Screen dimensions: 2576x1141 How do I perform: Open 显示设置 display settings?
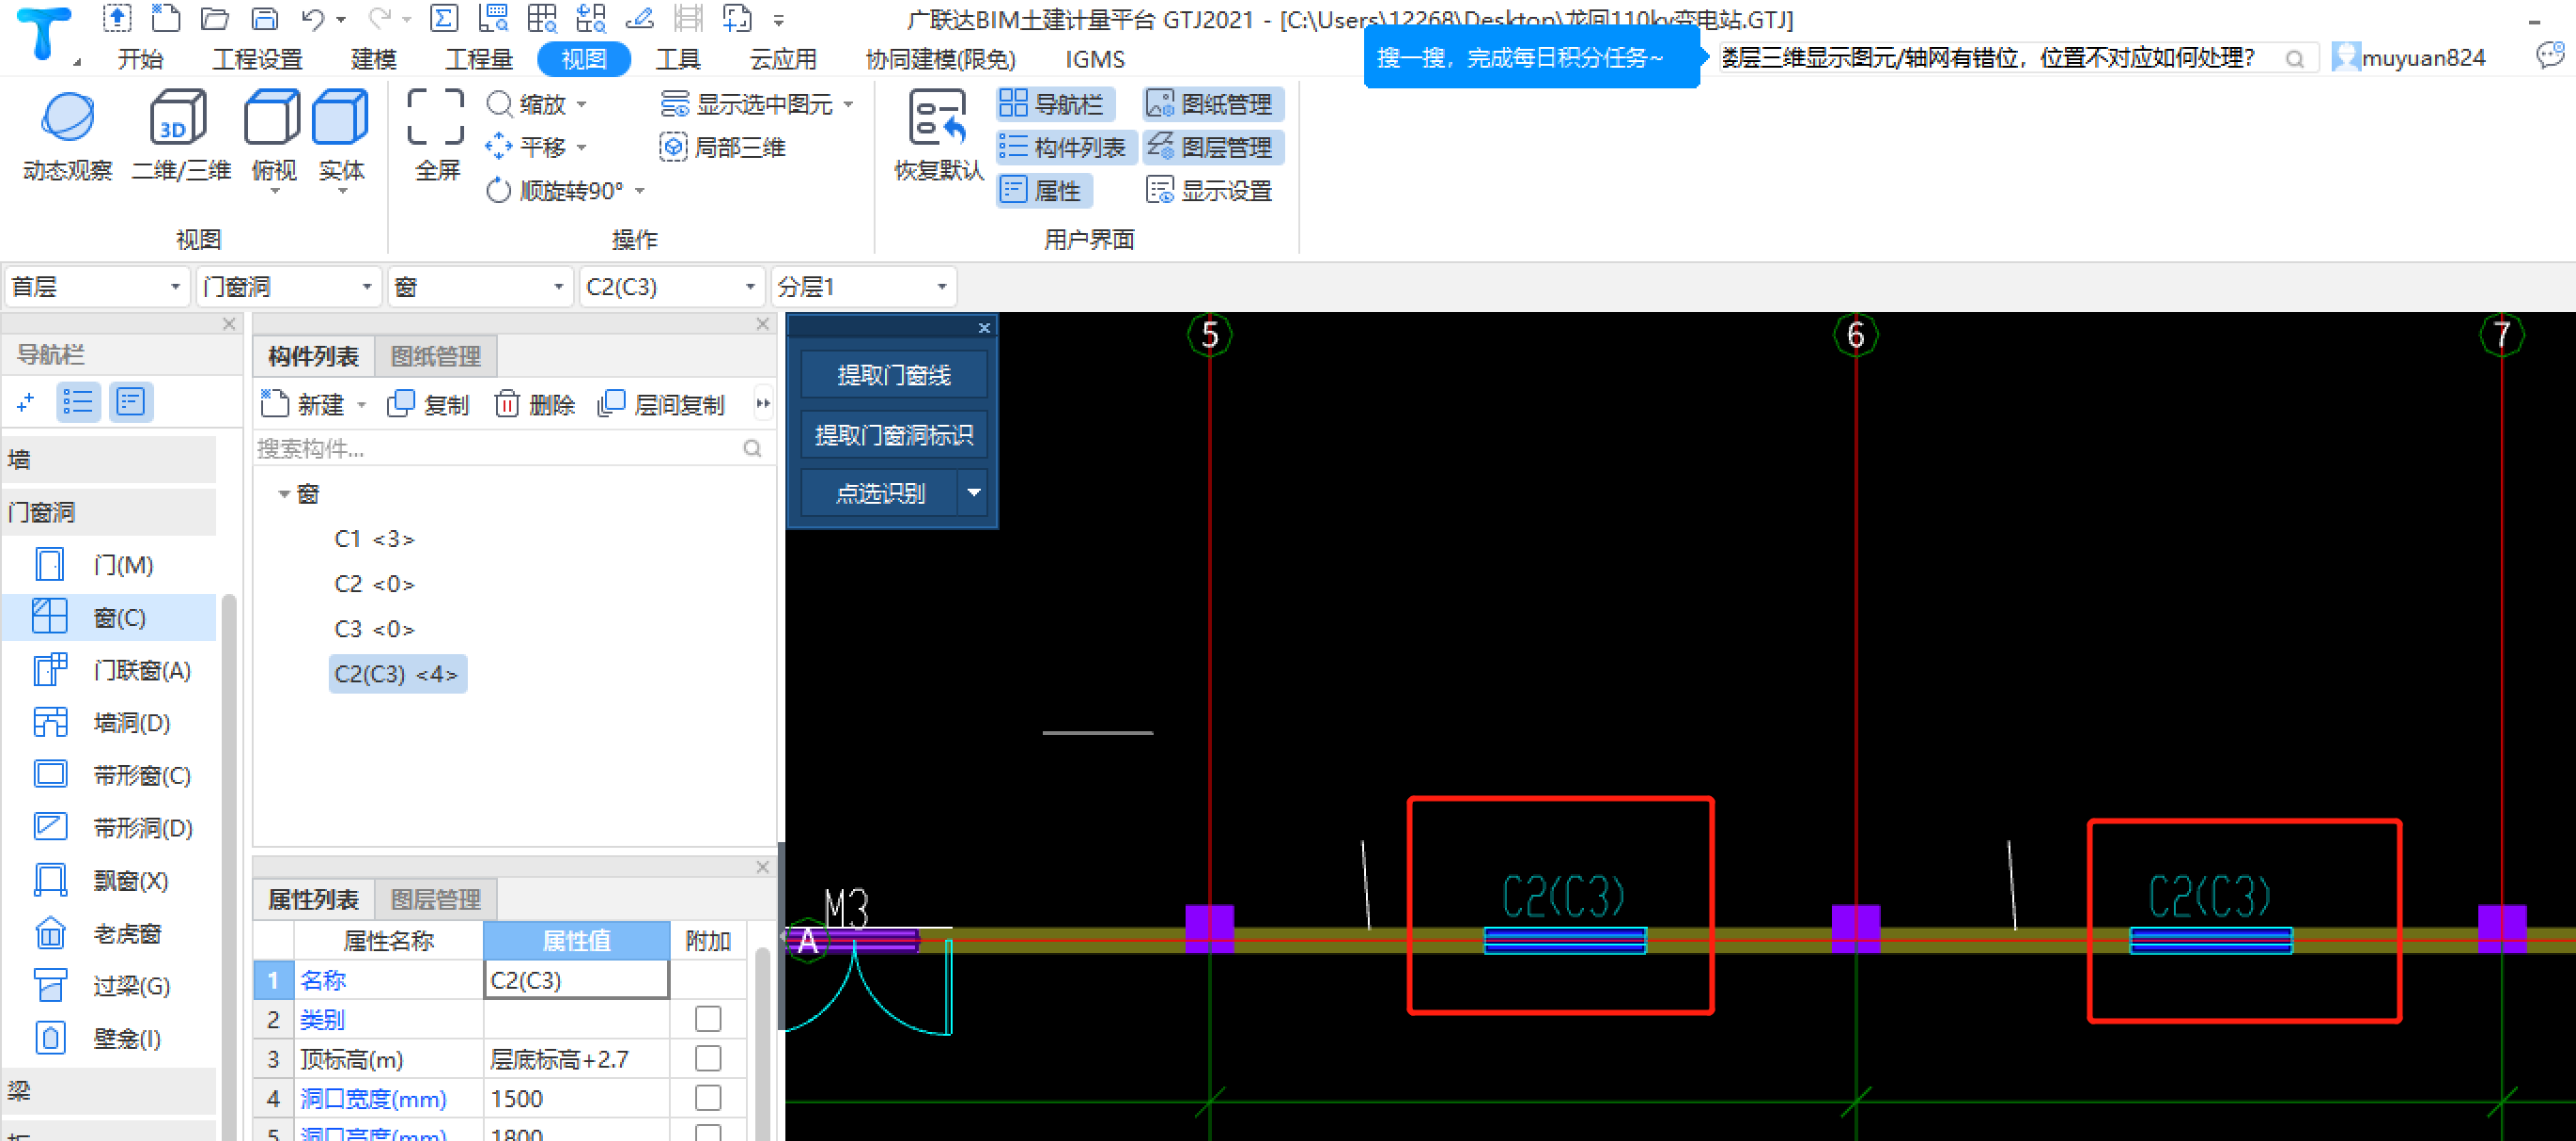click(1209, 190)
